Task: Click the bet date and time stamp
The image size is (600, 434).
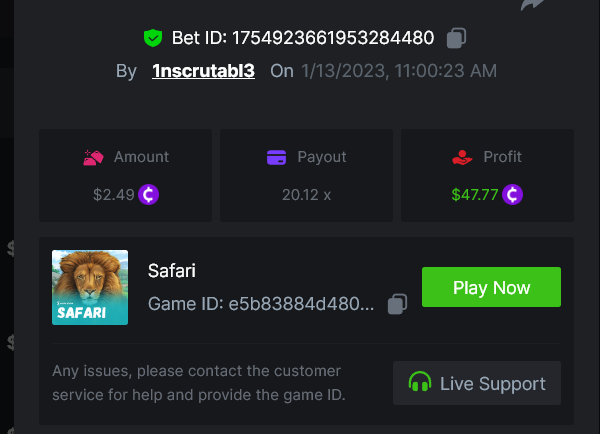Action: [x=399, y=71]
